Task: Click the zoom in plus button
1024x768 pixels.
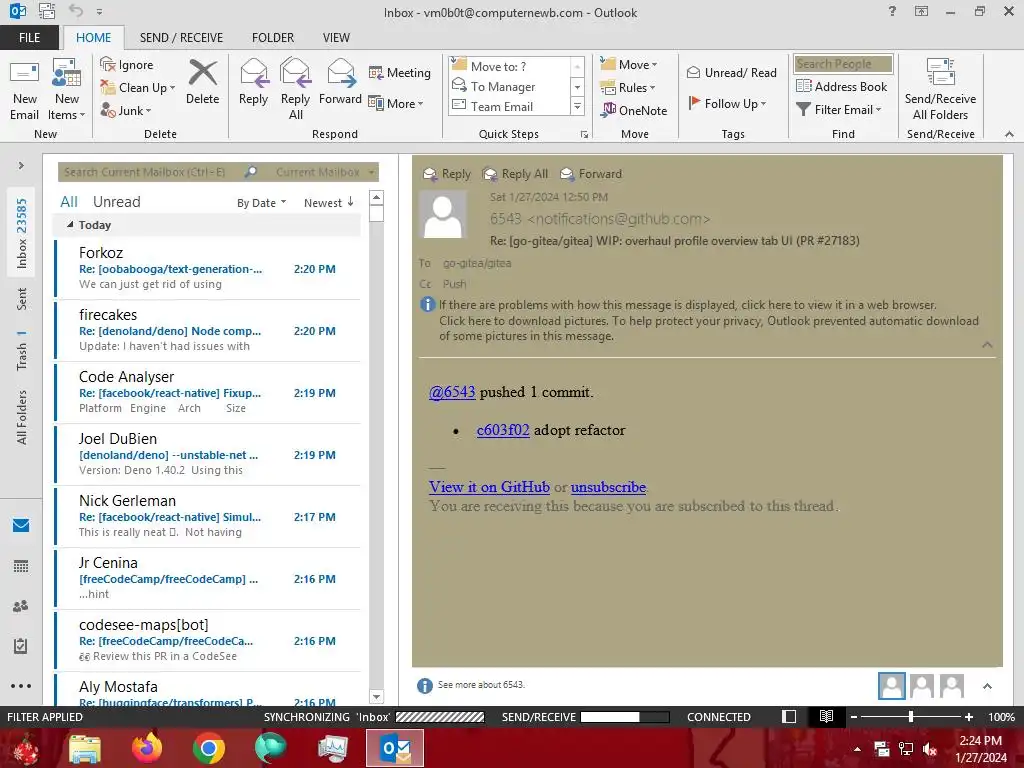Action: (x=969, y=717)
